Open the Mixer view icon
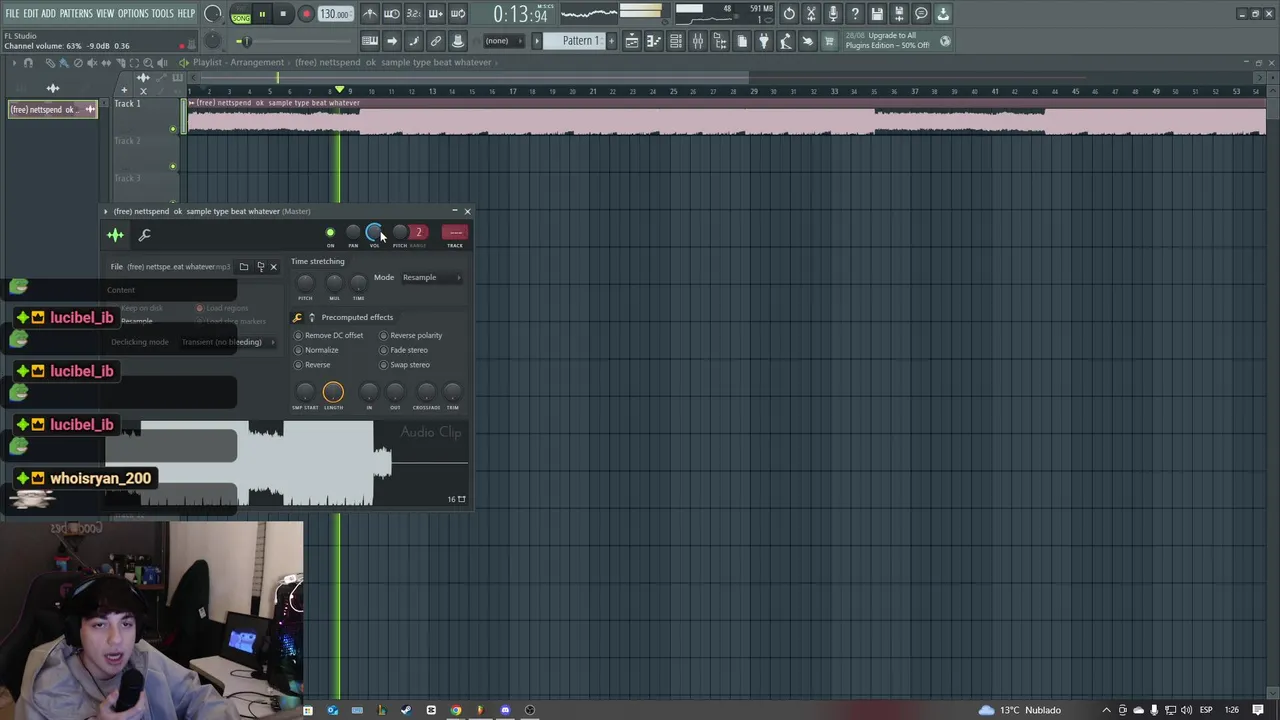The height and width of the screenshot is (720, 1280). [x=698, y=41]
